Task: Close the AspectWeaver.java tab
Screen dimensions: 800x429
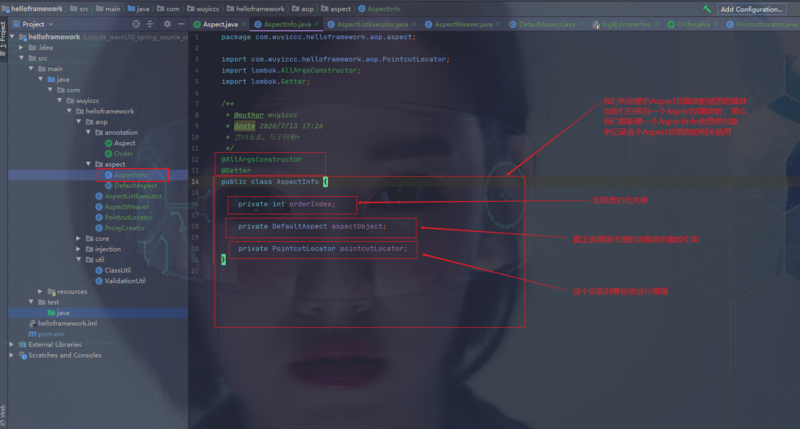Action: pyautogui.click(x=498, y=24)
